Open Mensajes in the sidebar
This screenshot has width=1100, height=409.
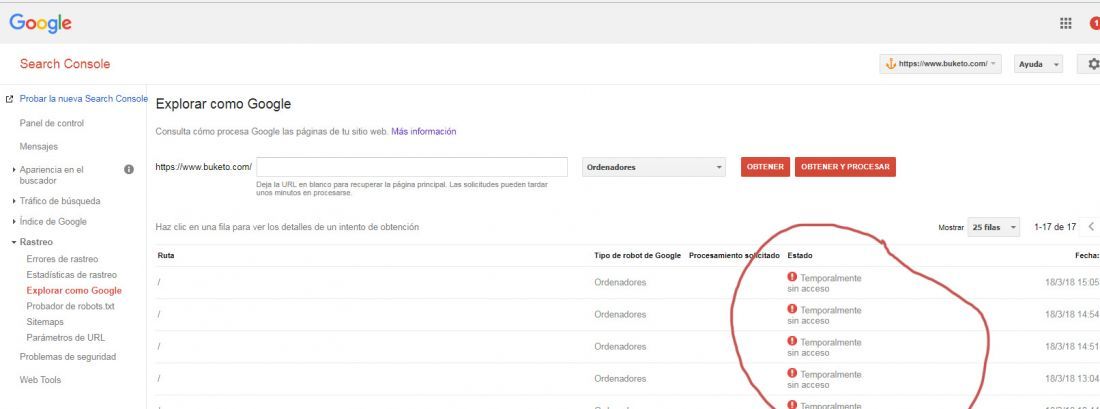pos(39,147)
